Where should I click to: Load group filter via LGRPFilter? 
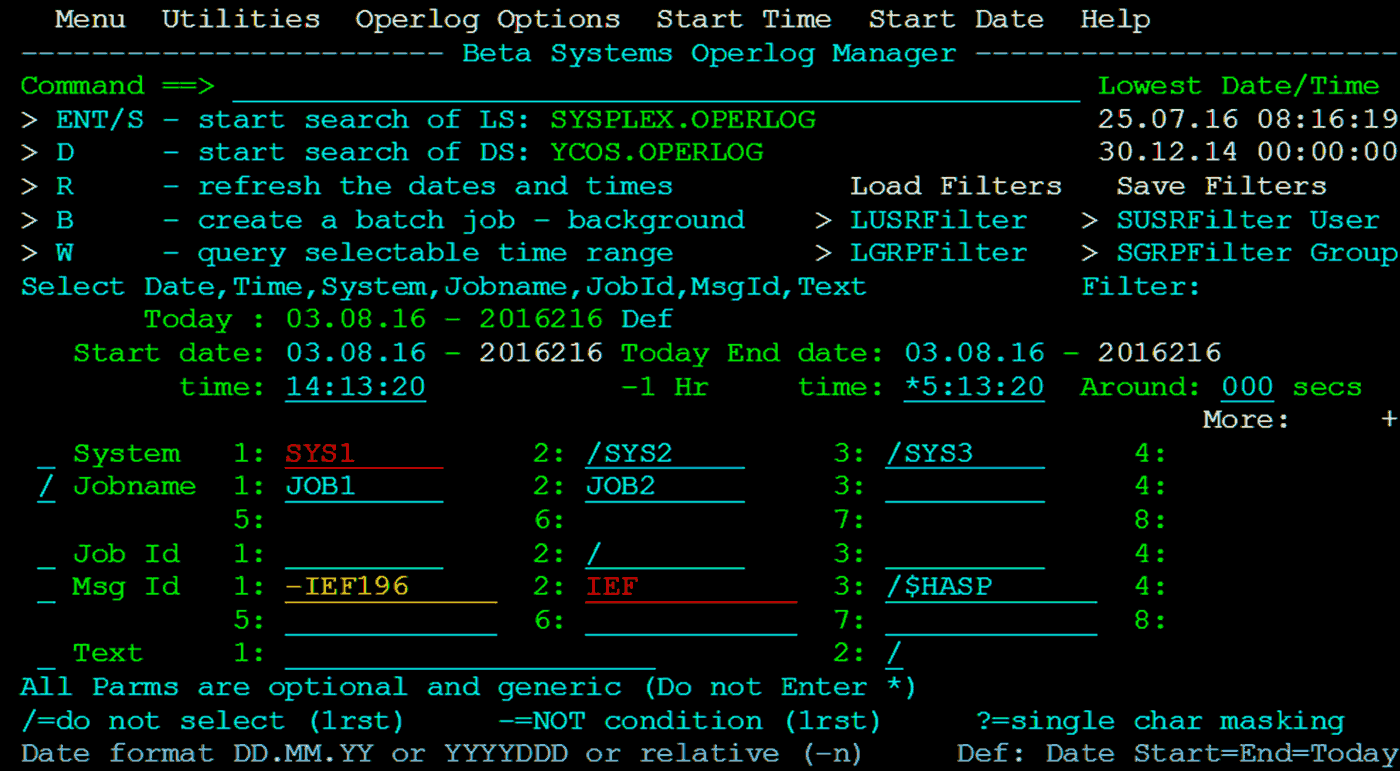pyautogui.click(x=938, y=253)
